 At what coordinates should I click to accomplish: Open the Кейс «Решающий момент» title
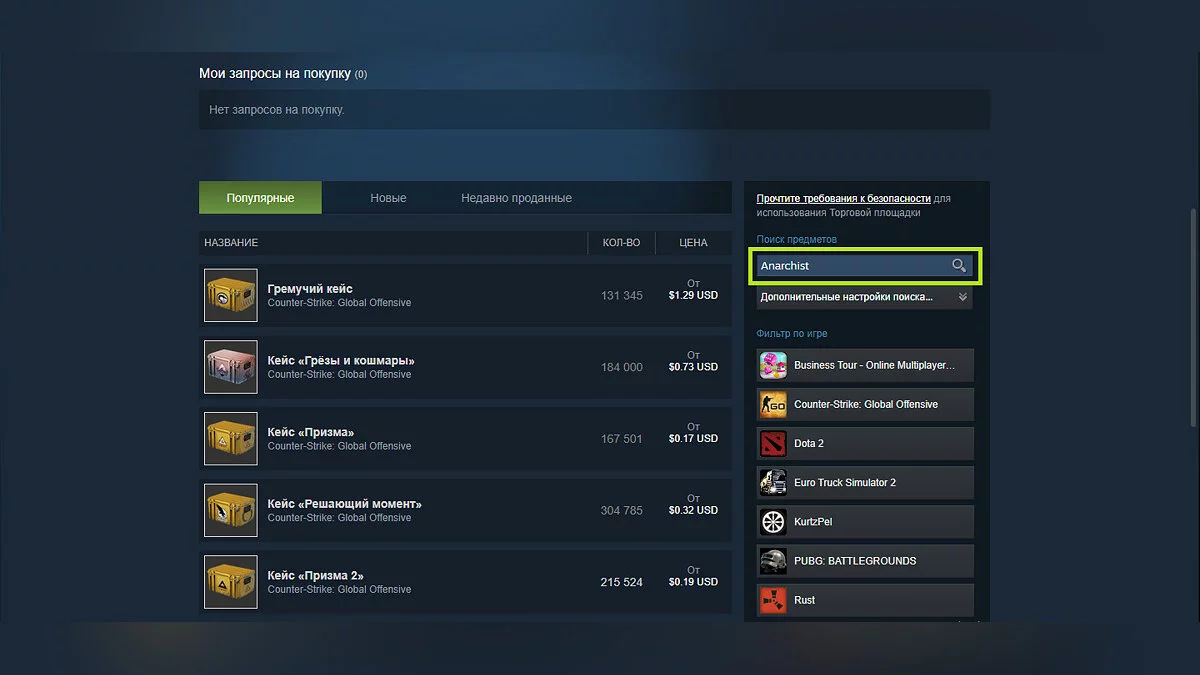[345, 504]
